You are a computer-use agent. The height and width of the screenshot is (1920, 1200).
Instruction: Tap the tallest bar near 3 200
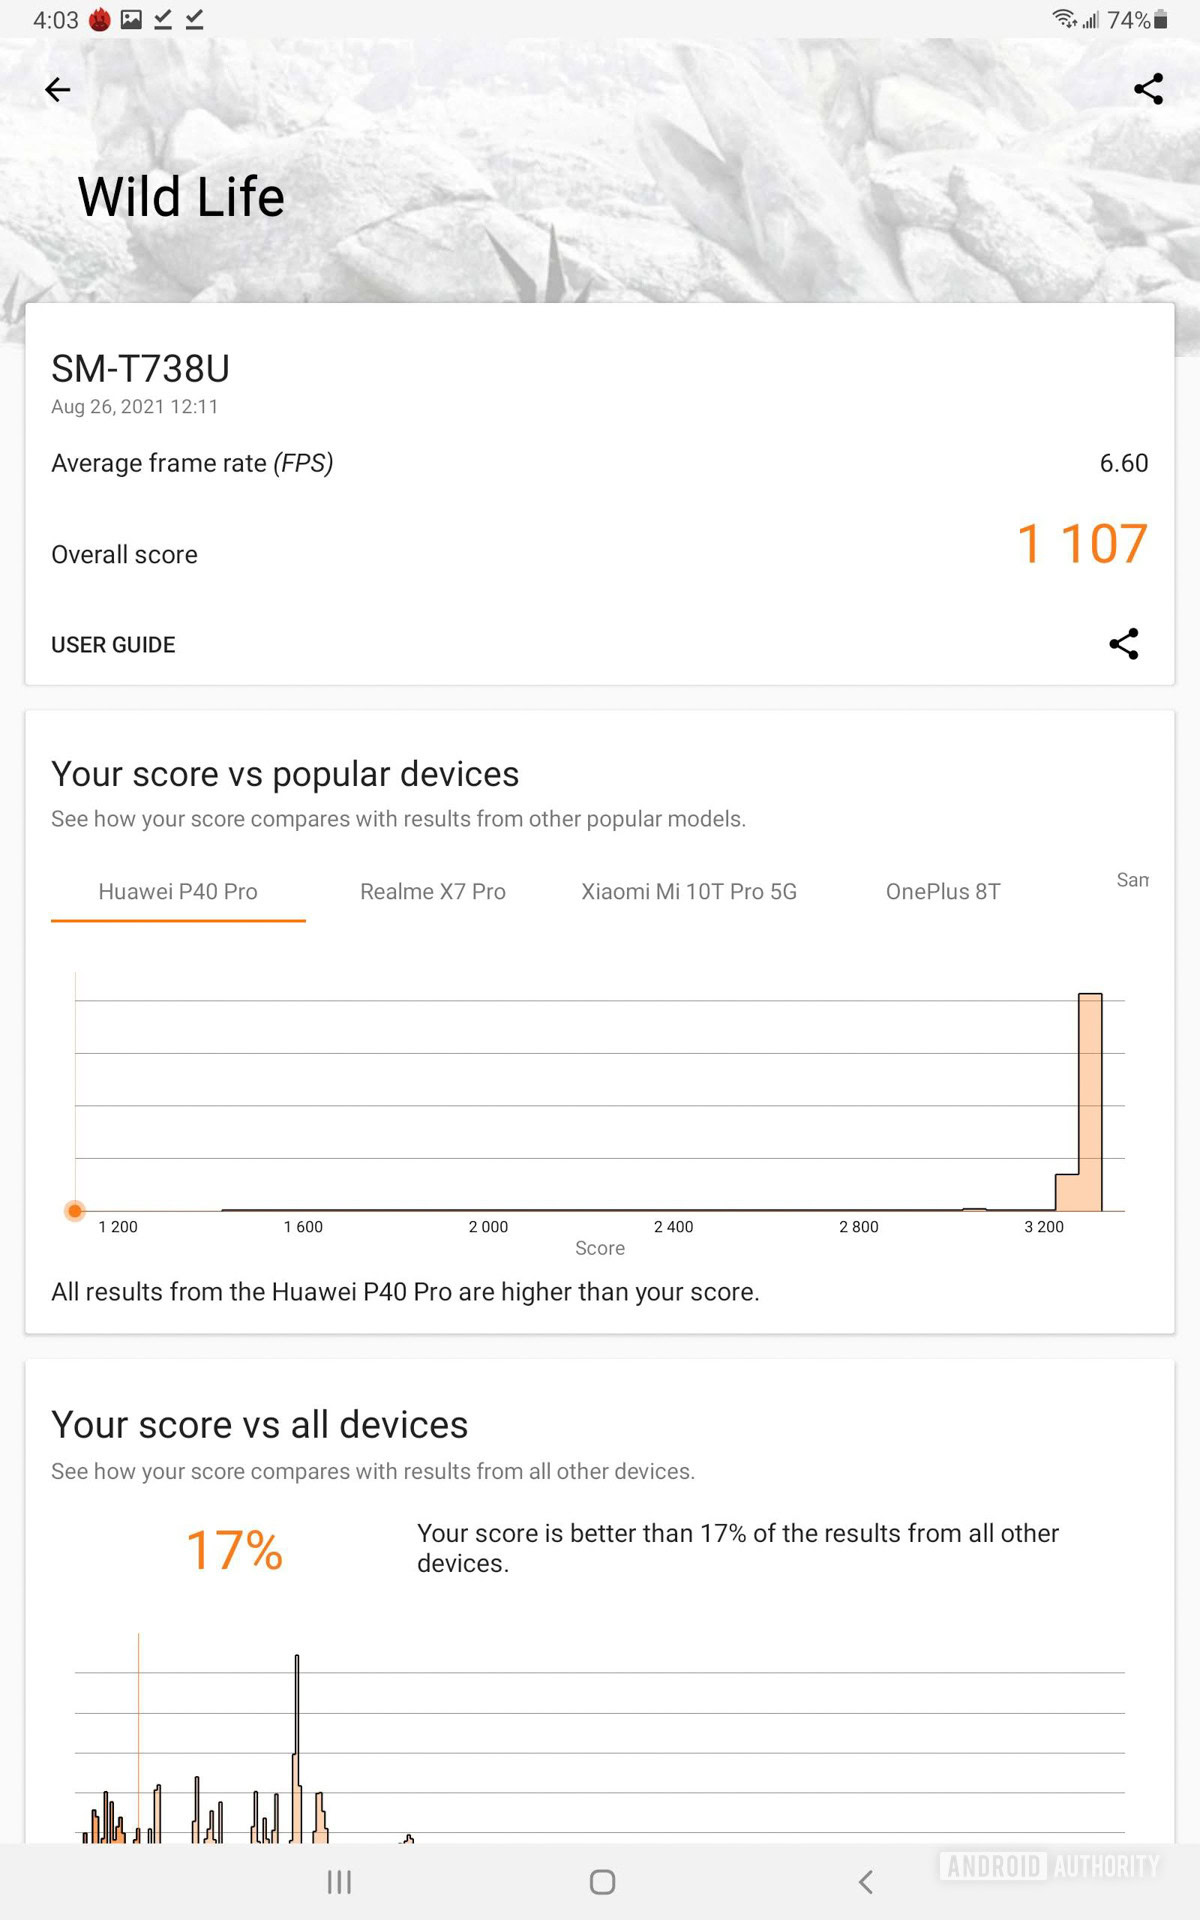1090,1100
